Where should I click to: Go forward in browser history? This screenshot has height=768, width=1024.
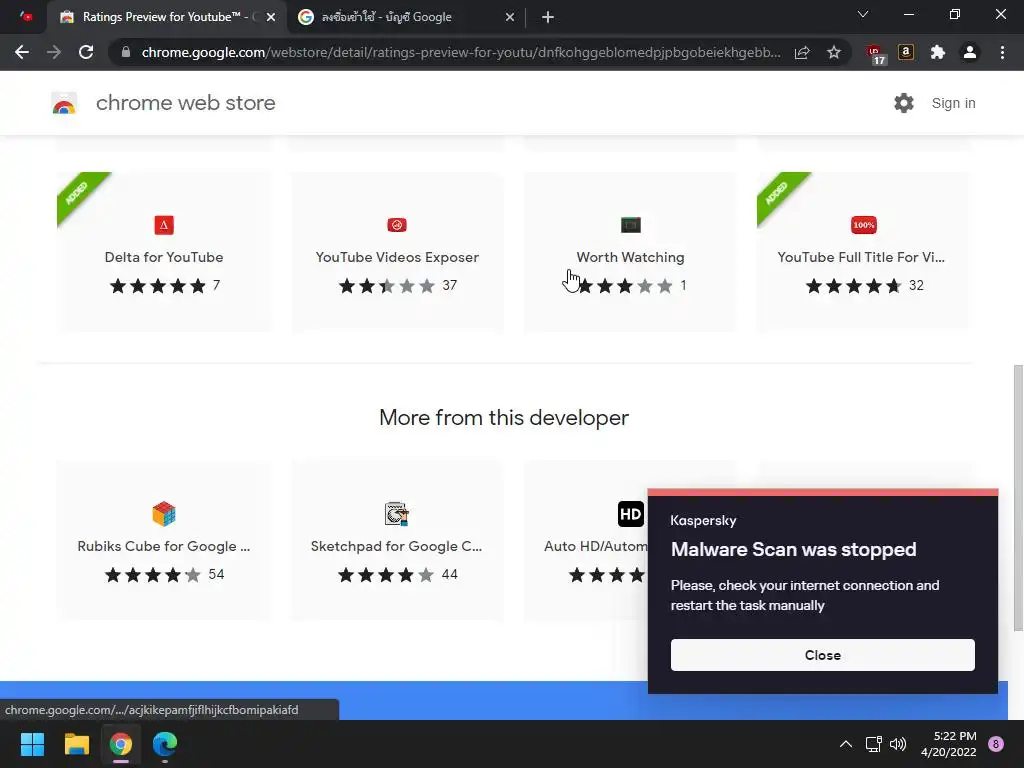pyautogui.click(x=54, y=52)
